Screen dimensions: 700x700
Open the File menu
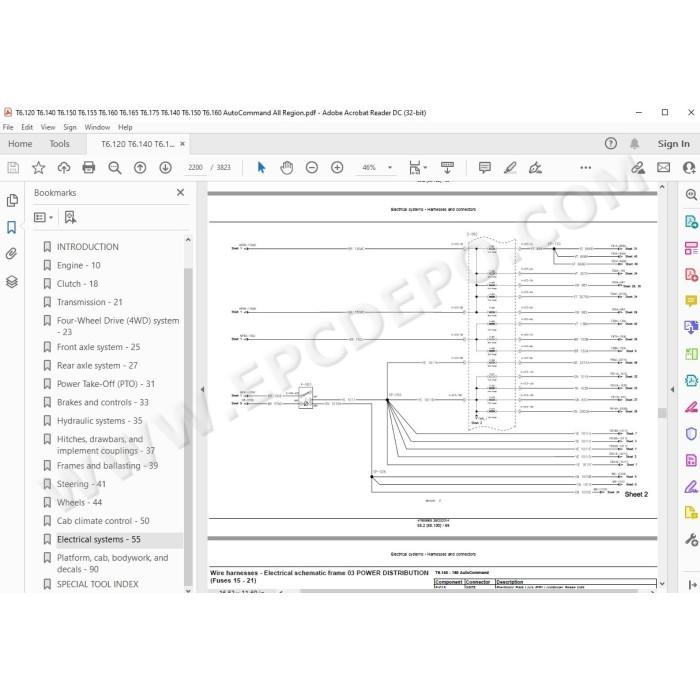tap(8, 127)
